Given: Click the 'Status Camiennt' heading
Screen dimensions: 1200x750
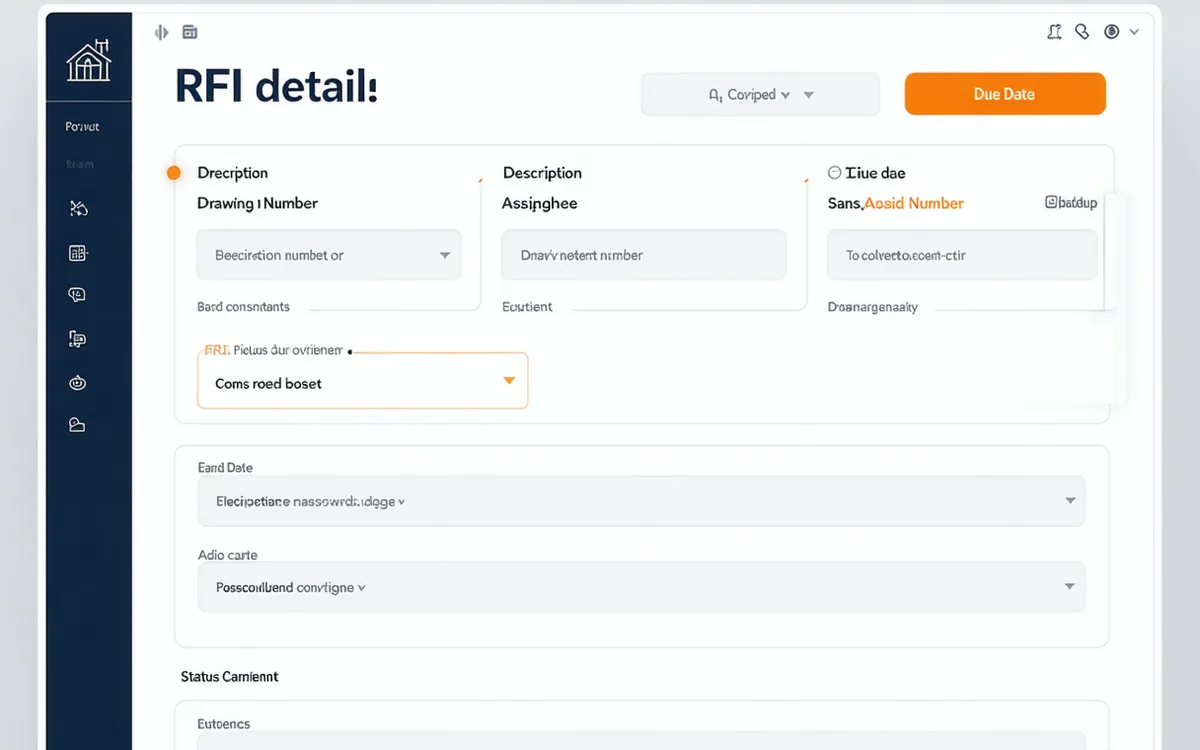Looking at the screenshot, I should click(x=229, y=677).
